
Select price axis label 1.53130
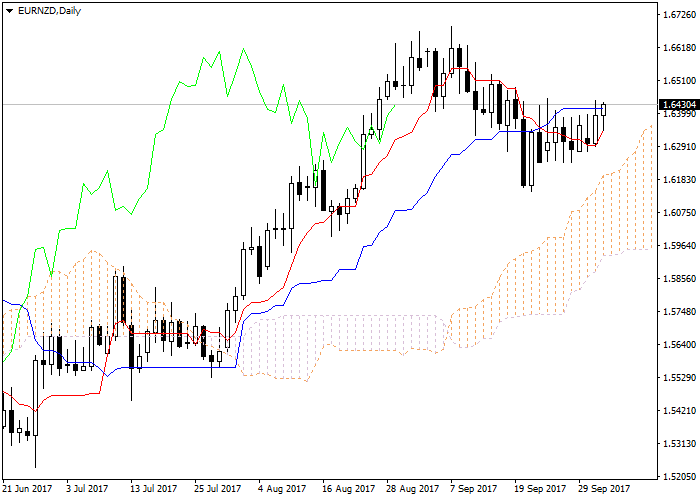pyautogui.click(x=679, y=444)
